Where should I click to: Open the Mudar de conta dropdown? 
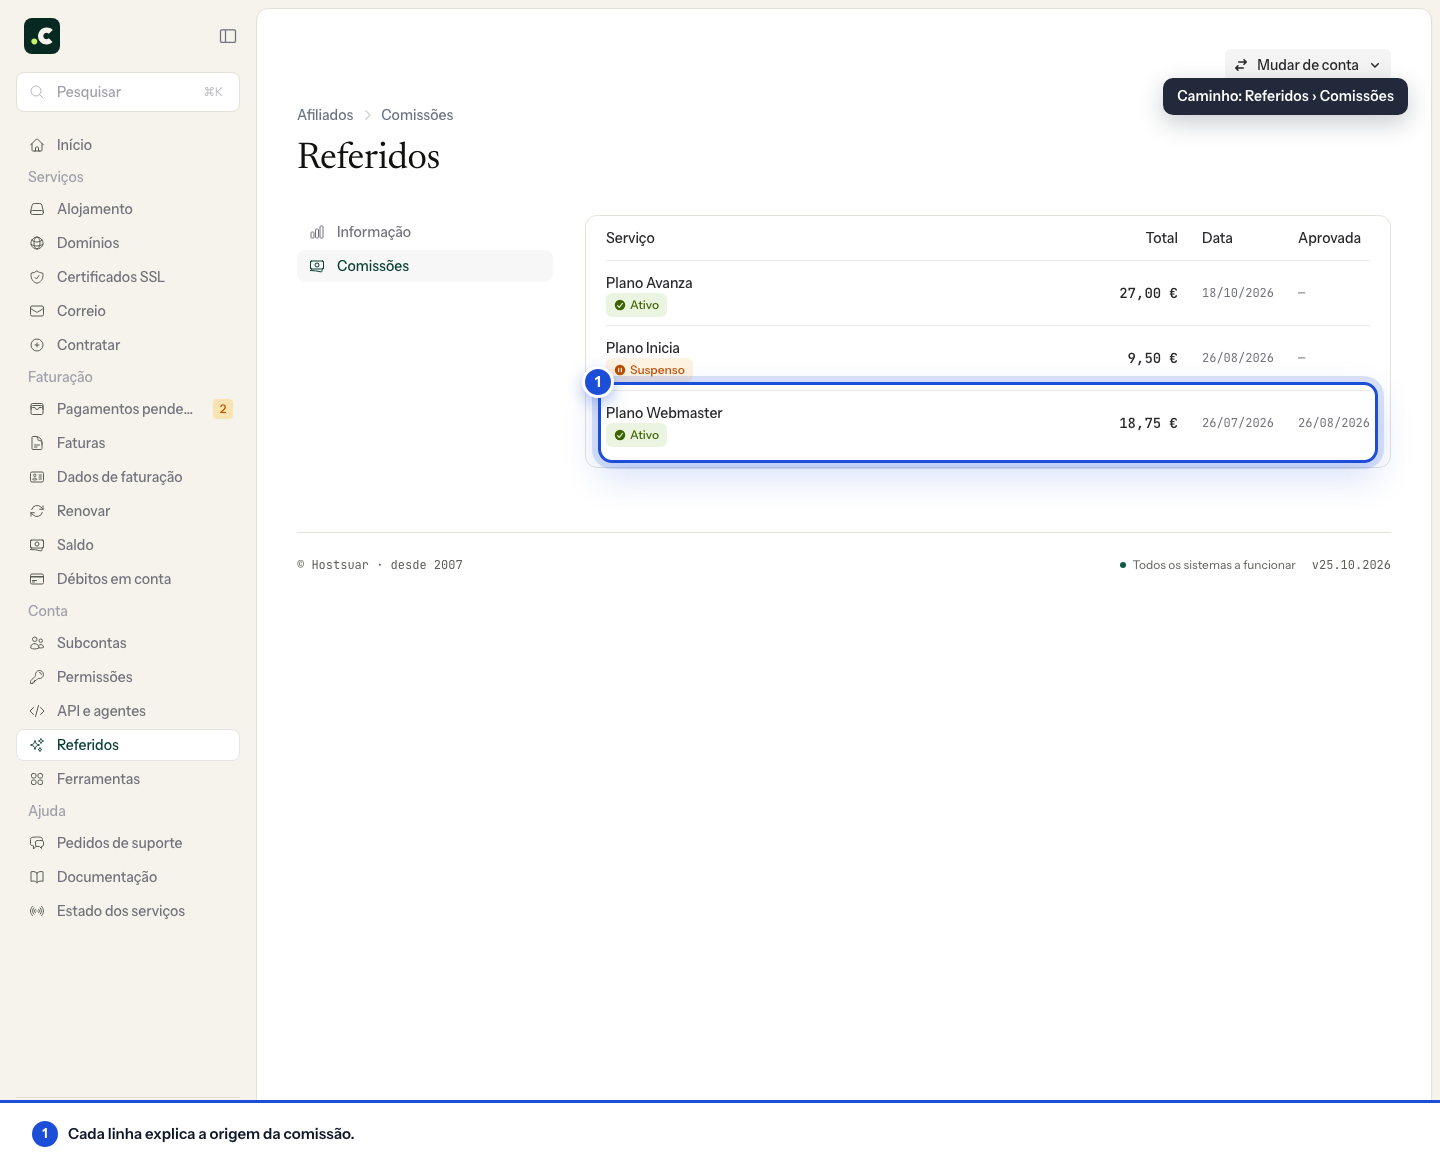pos(1307,65)
